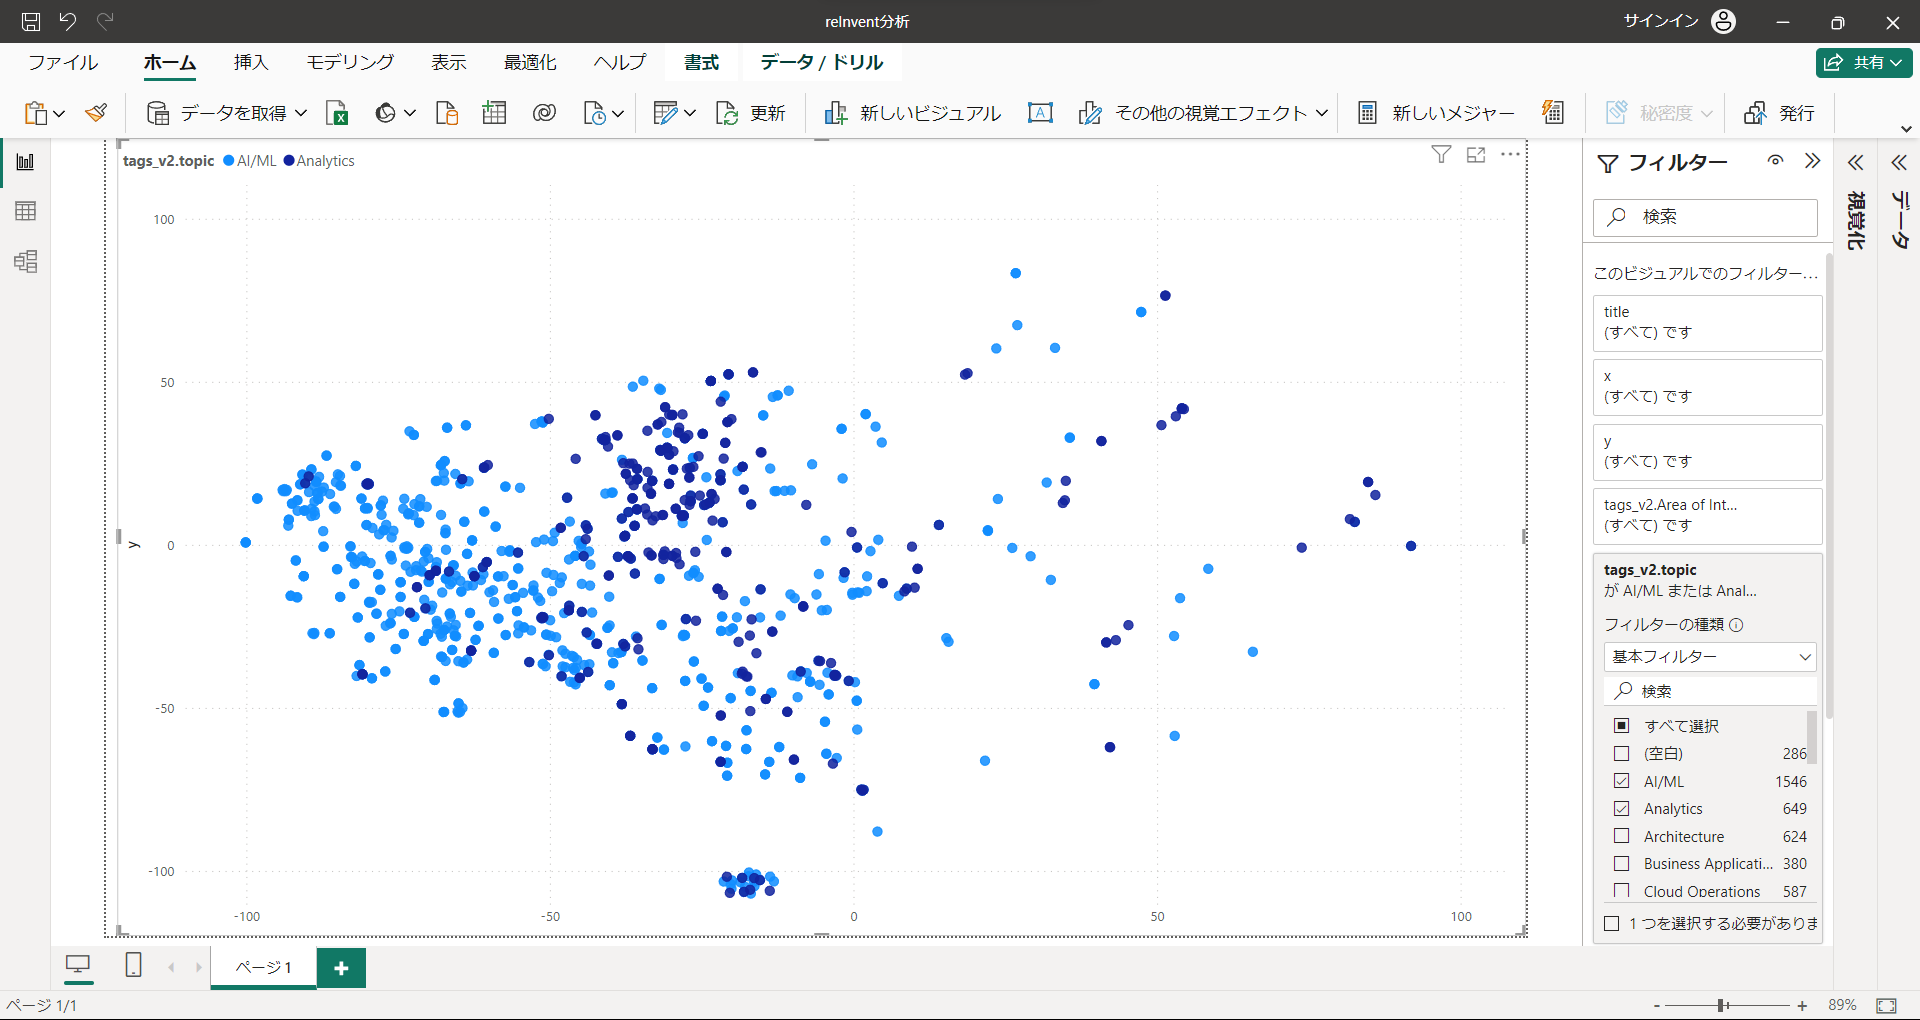Switch to Table view in left sidebar
Viewport: 1920px width, 1020px height.
click(26, 211)
